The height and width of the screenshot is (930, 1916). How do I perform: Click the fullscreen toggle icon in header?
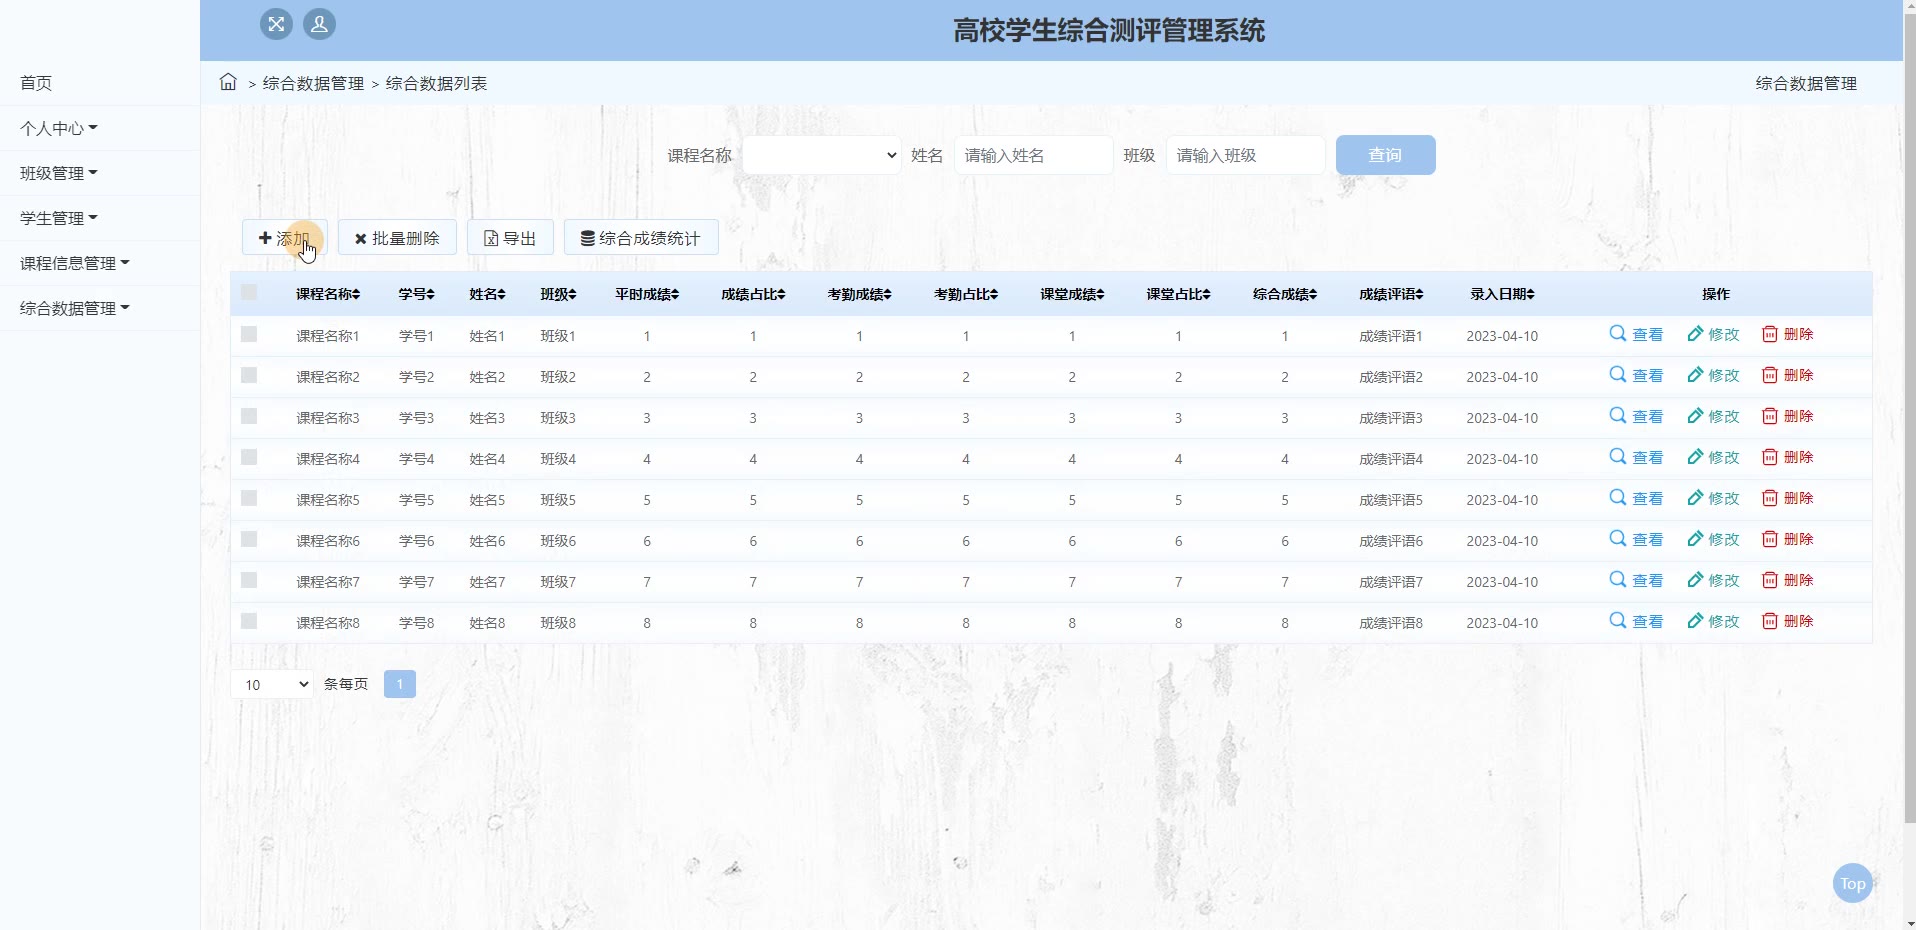276,24
